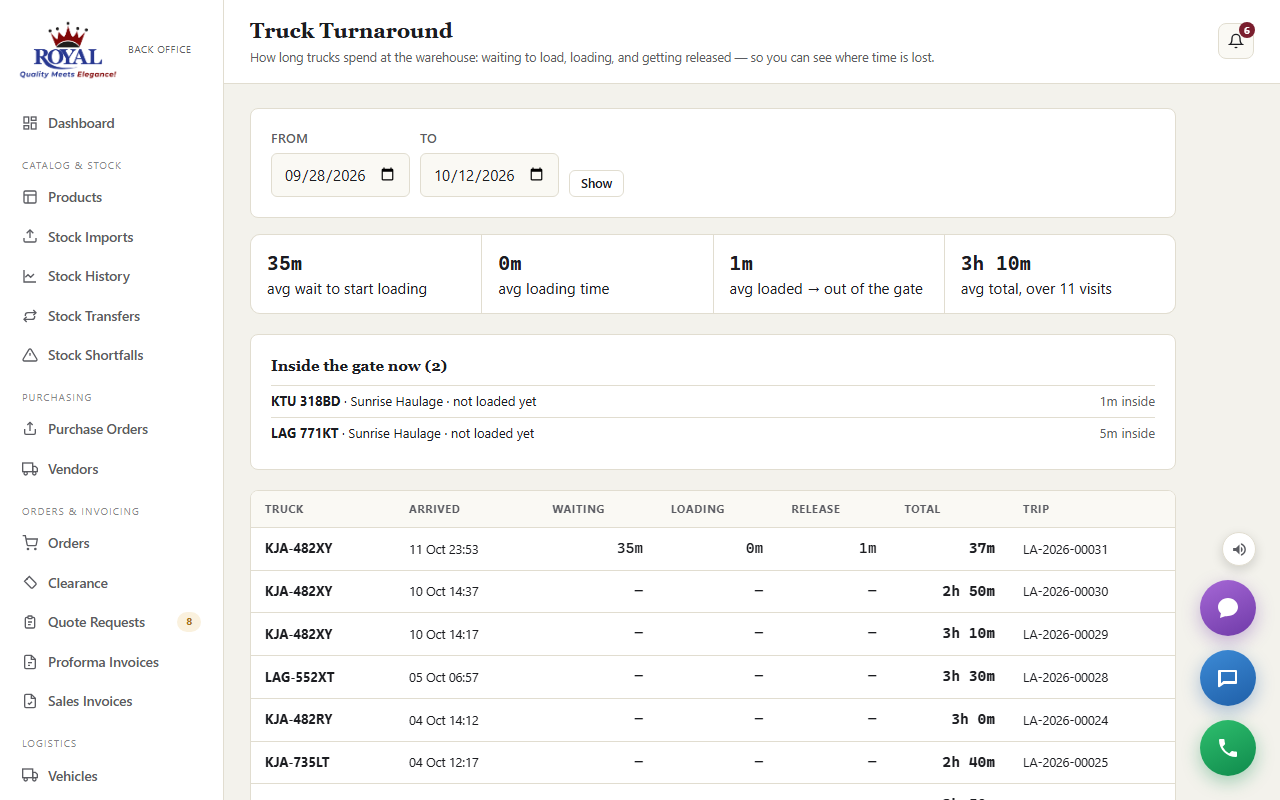1280x800 pixels.
Task: Click the Quote Requests count badge
Action: click(x=189, y=622)
